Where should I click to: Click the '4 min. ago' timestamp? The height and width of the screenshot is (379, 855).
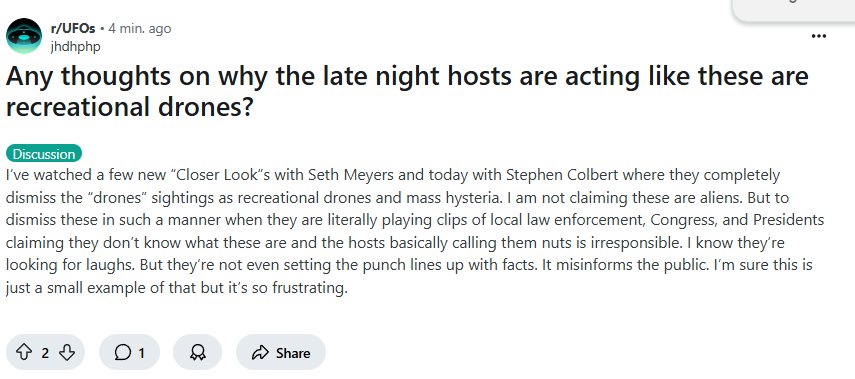[140, 28]
